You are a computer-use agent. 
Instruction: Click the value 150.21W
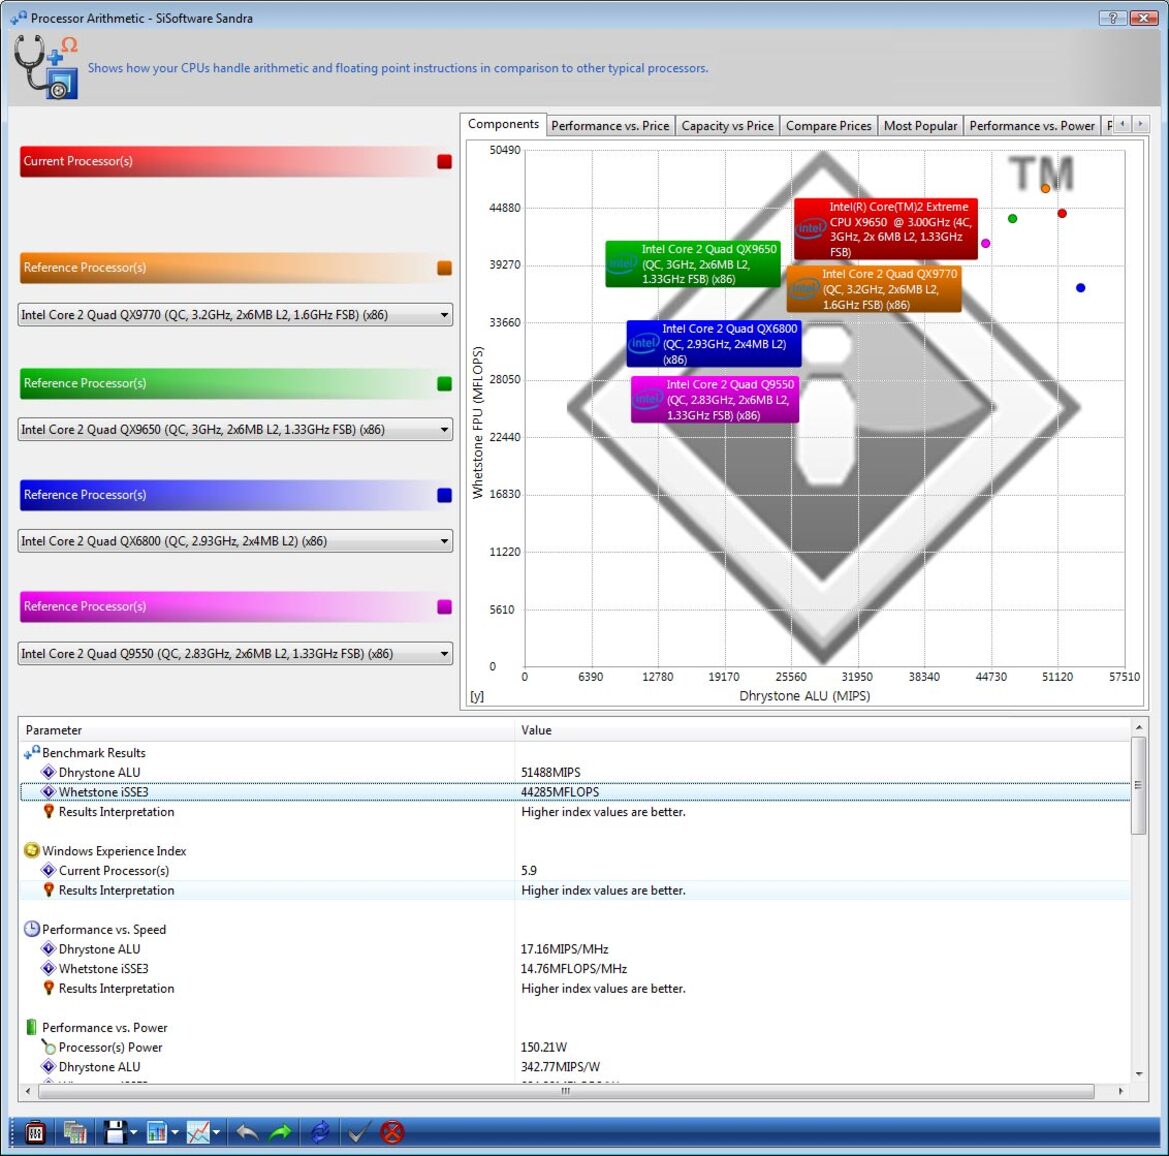[543, 1047]
